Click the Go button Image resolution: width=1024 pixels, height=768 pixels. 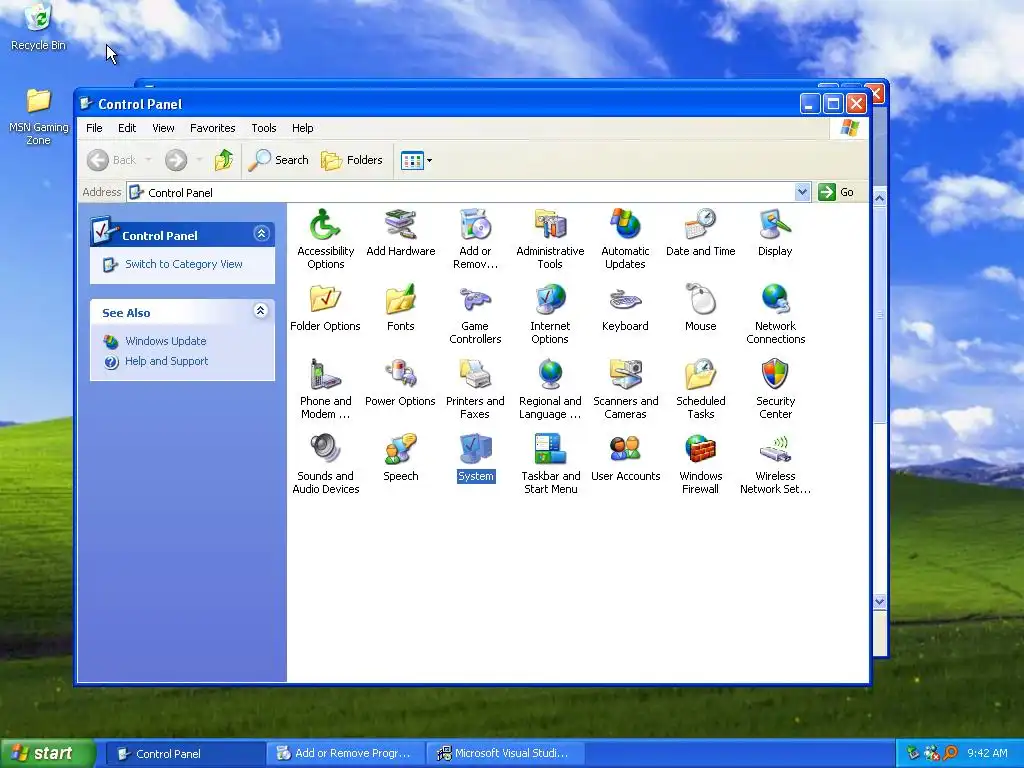click(x=837, y=192)
